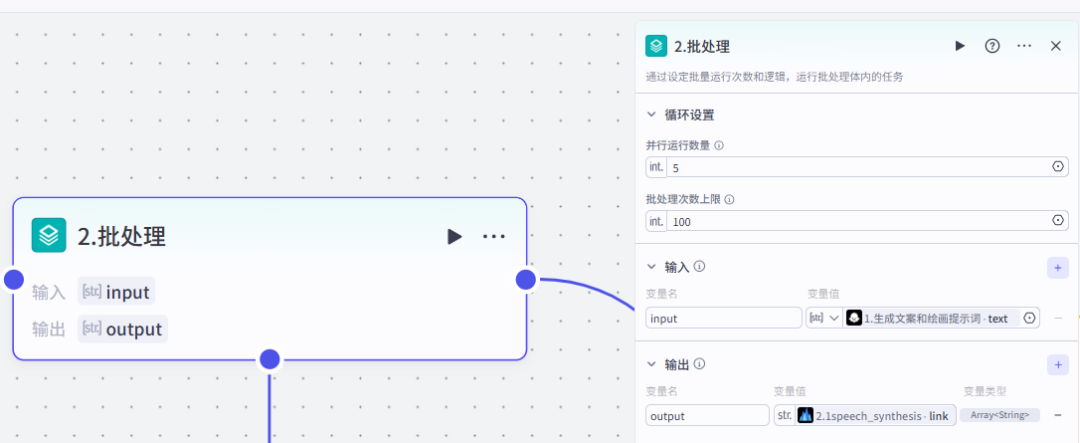Edit the parallel run count field value 5
The width and height of the screenshot is (1080, 443).
pyautogui.click(x=858, y=167)
